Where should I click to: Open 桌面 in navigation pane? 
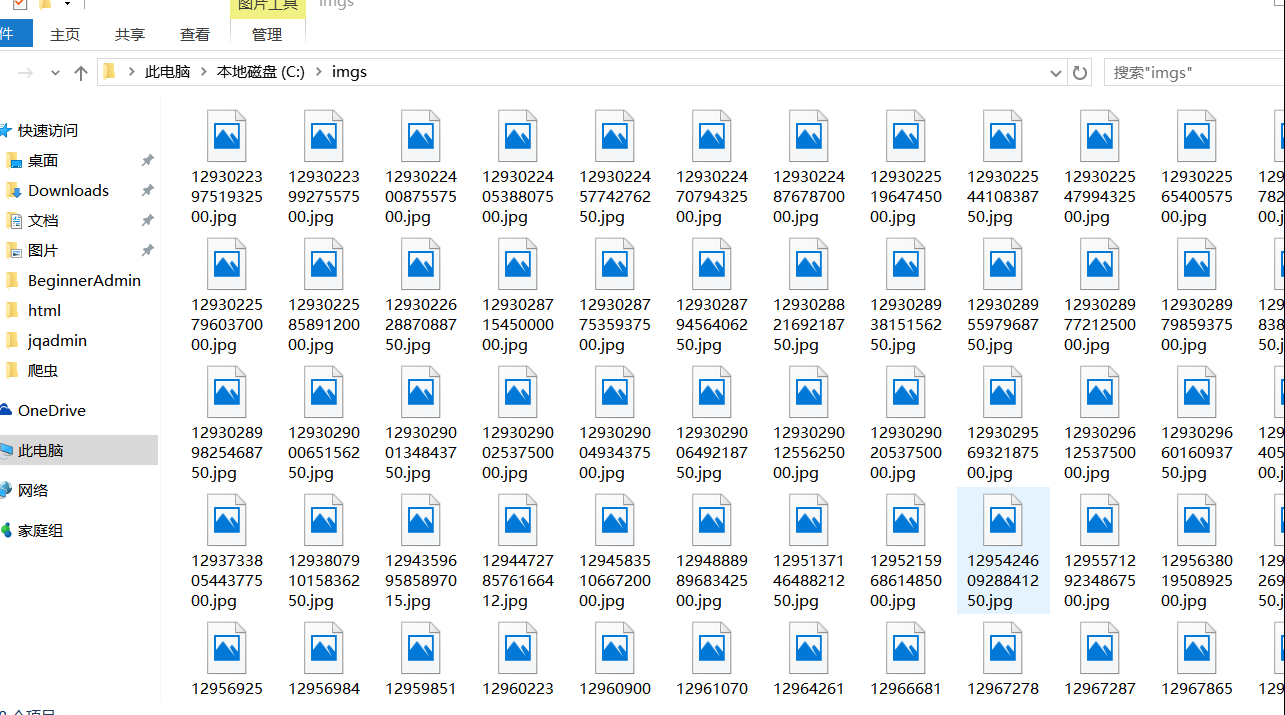coord(43,160)
